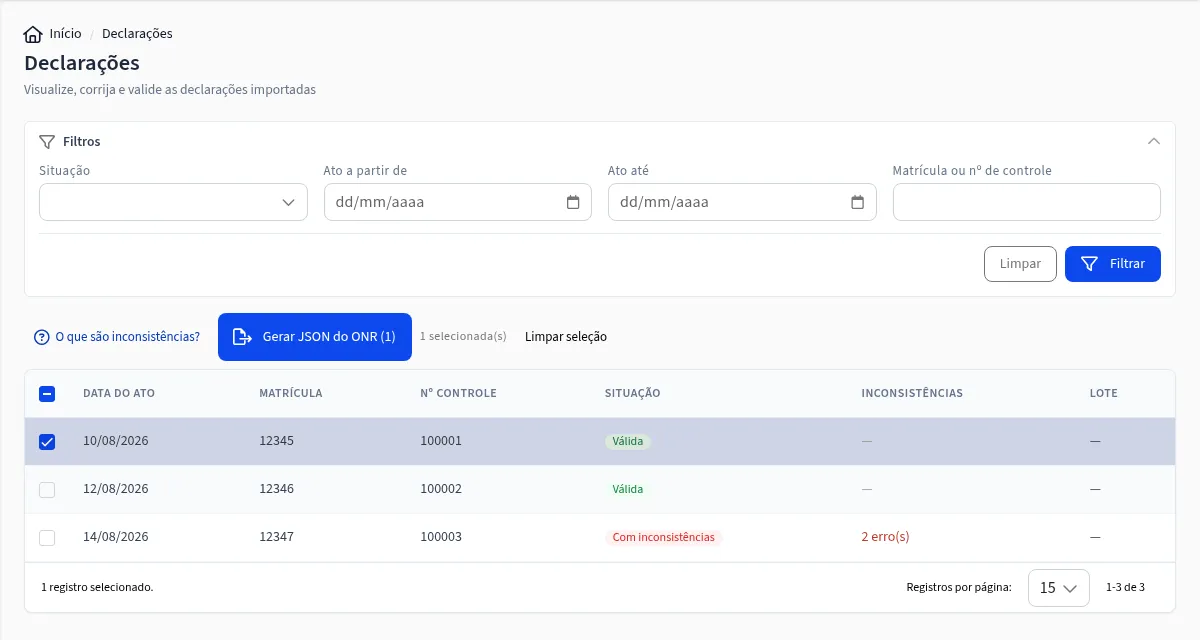
Task: Click the '1-3 de 3' pagination text
Action: tap(1125, 587)
